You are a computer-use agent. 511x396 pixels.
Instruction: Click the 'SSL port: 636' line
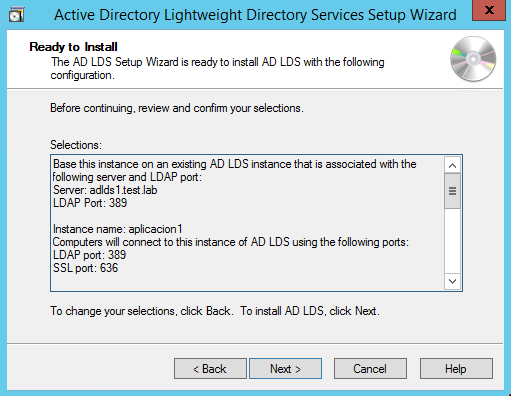[x=85, y=268]
